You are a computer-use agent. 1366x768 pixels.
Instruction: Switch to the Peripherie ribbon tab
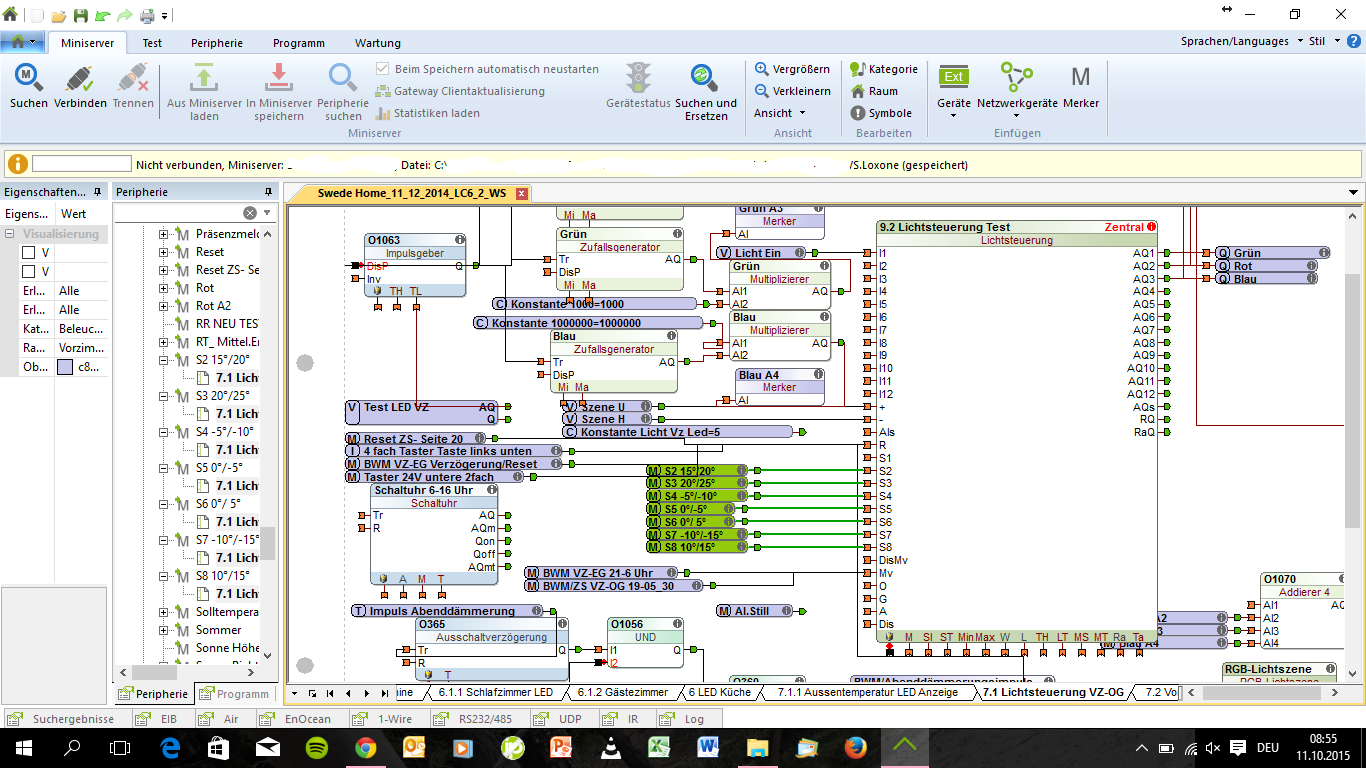tap(217, 43)
